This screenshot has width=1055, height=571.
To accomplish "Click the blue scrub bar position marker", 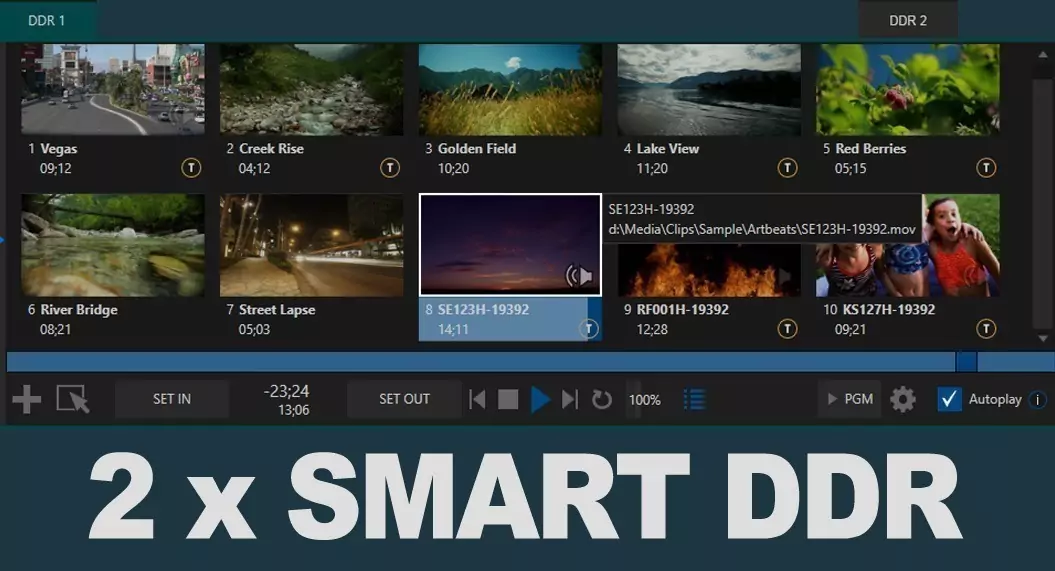I will coord(967,362).
